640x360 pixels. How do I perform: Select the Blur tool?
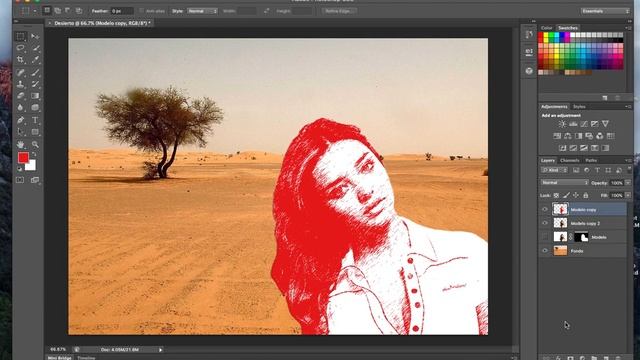click(20, 108)
